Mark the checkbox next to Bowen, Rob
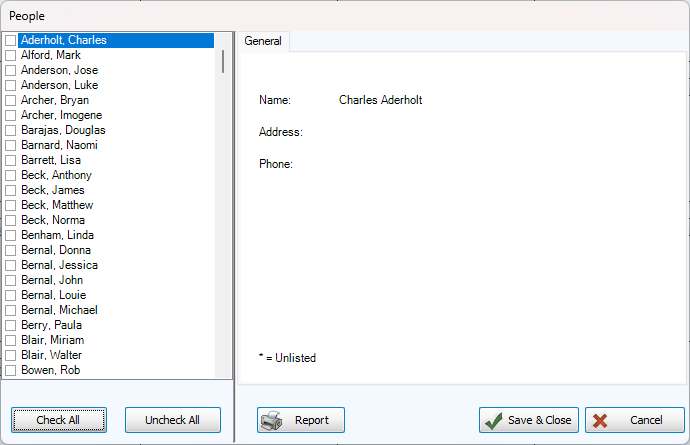This screenshot has height=445, width=690. point(10,371)
